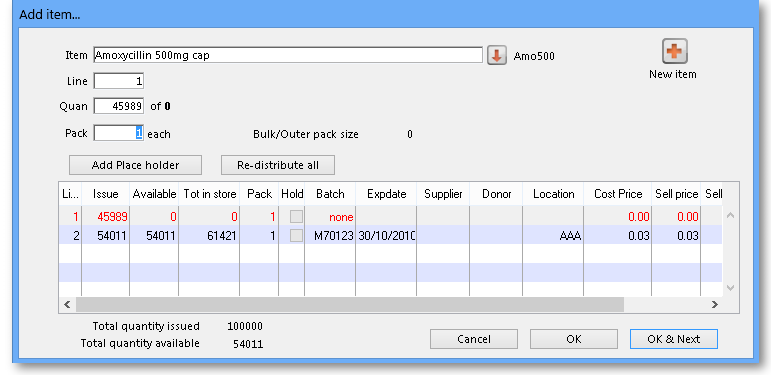The width and height of the screenshot is (771, 375).
Task: Click the OK & Next button
Action: point(674,339)
